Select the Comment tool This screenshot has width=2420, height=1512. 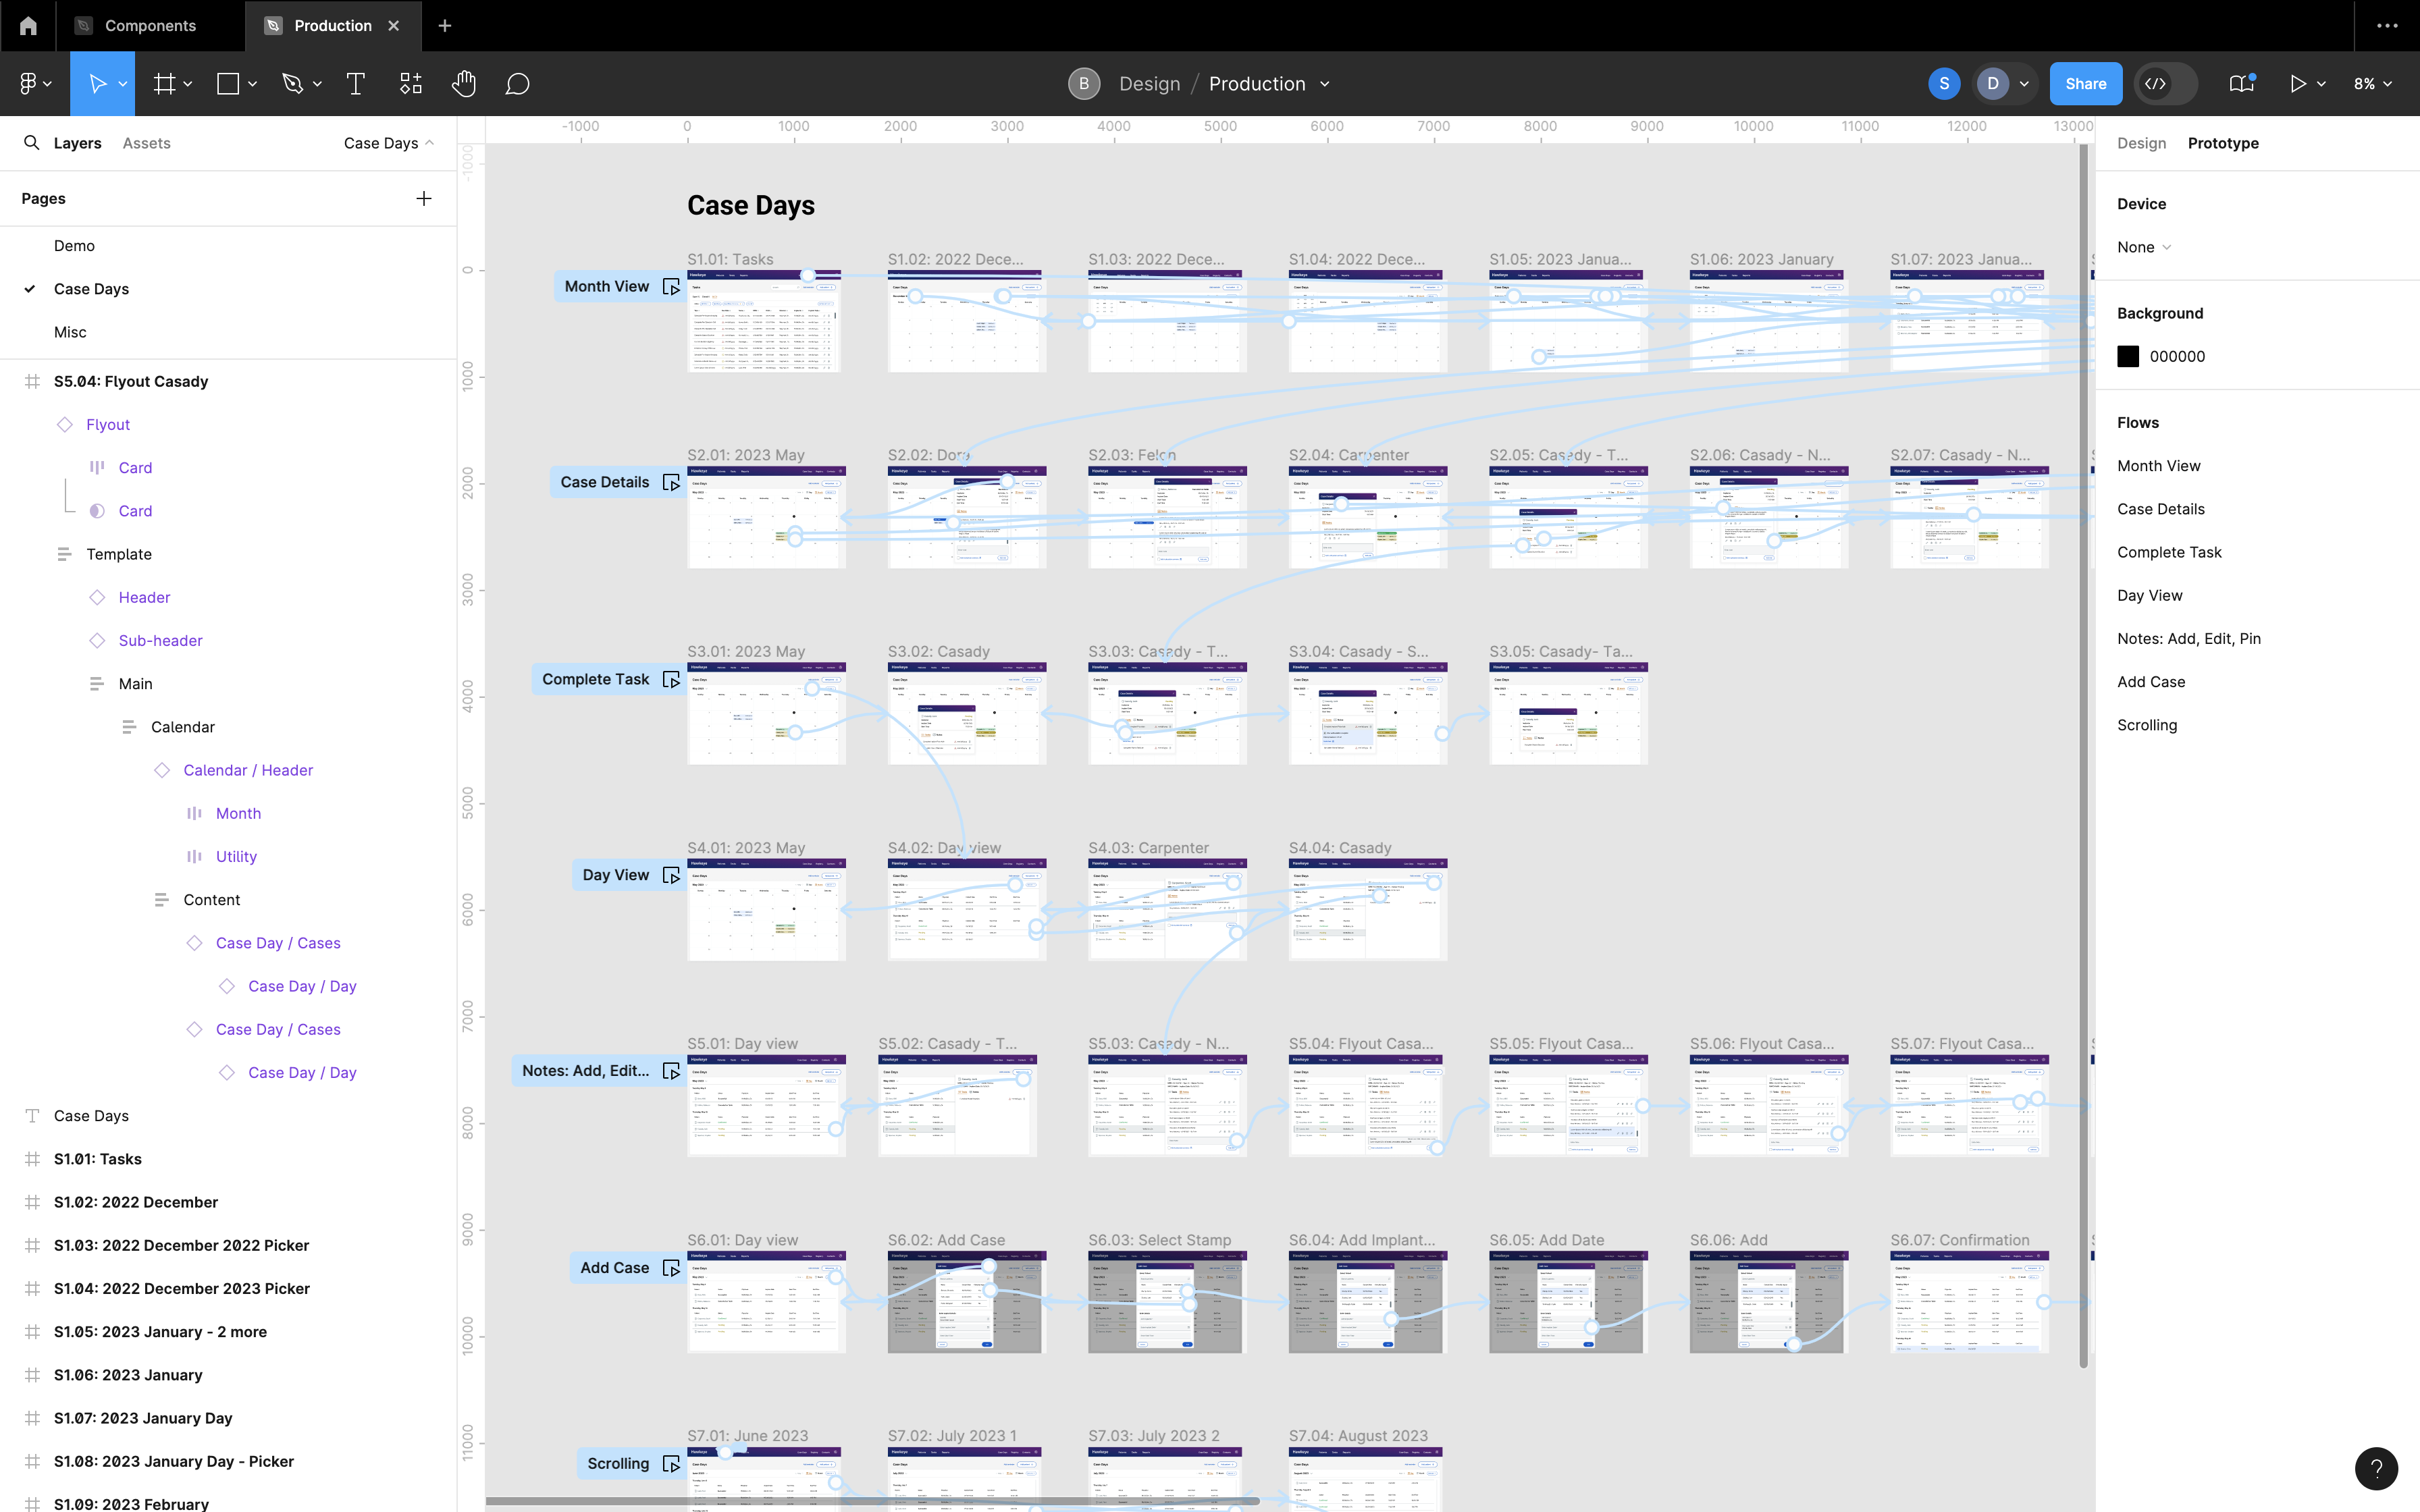tap(517, 84)
